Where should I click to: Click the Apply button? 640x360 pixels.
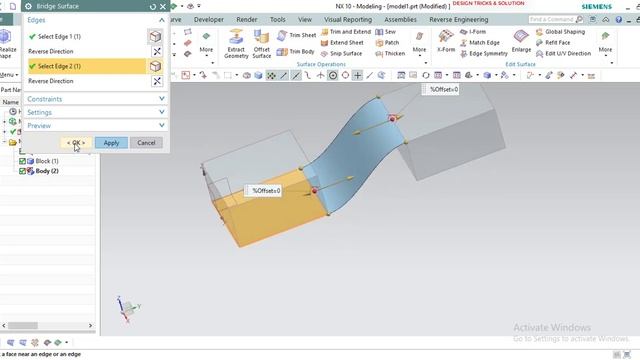[x=111, y=143]
